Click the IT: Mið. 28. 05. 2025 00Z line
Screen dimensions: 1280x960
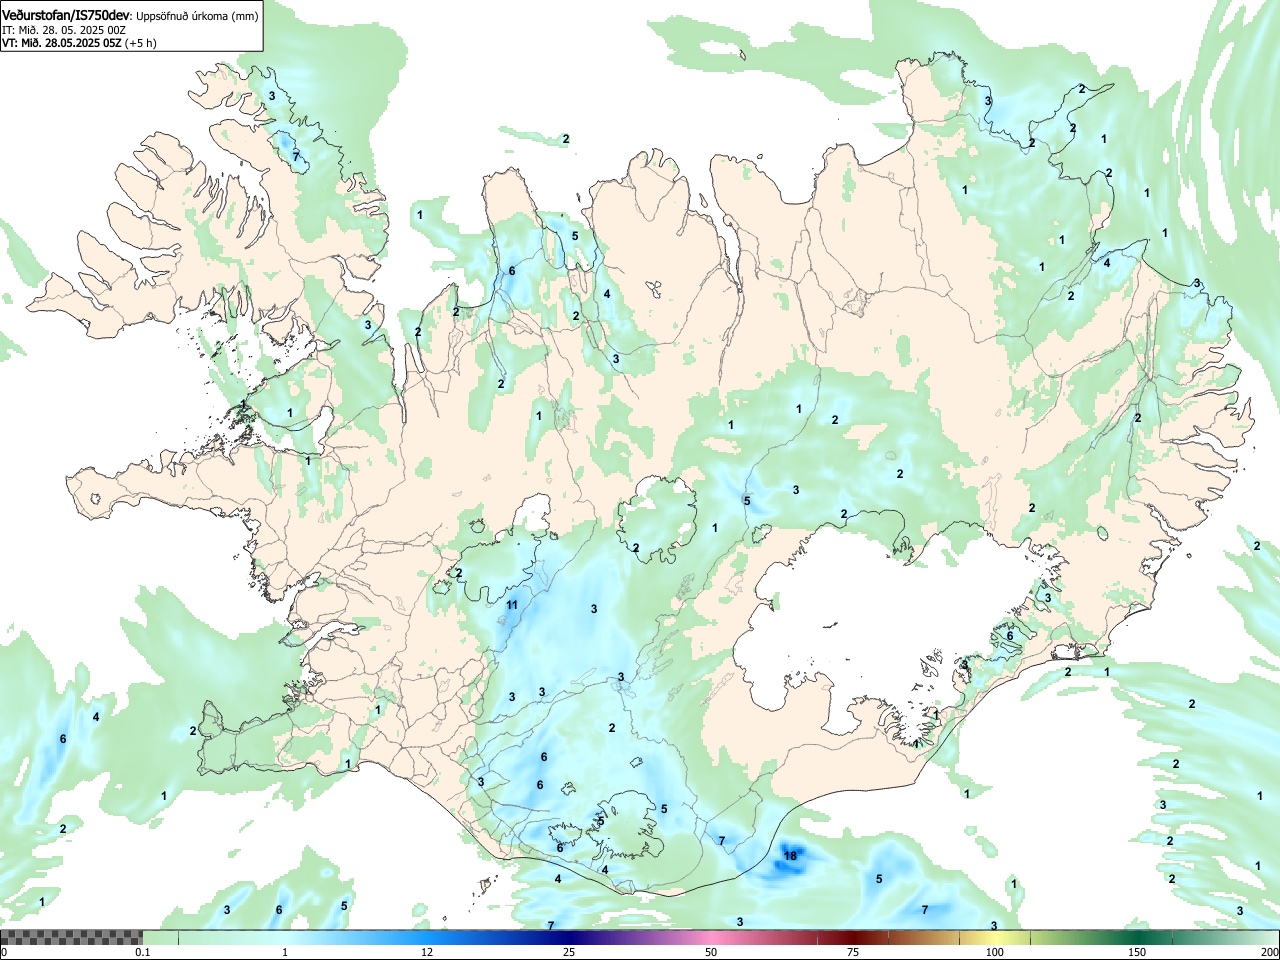pyautogui.click(x=63, y=30)
